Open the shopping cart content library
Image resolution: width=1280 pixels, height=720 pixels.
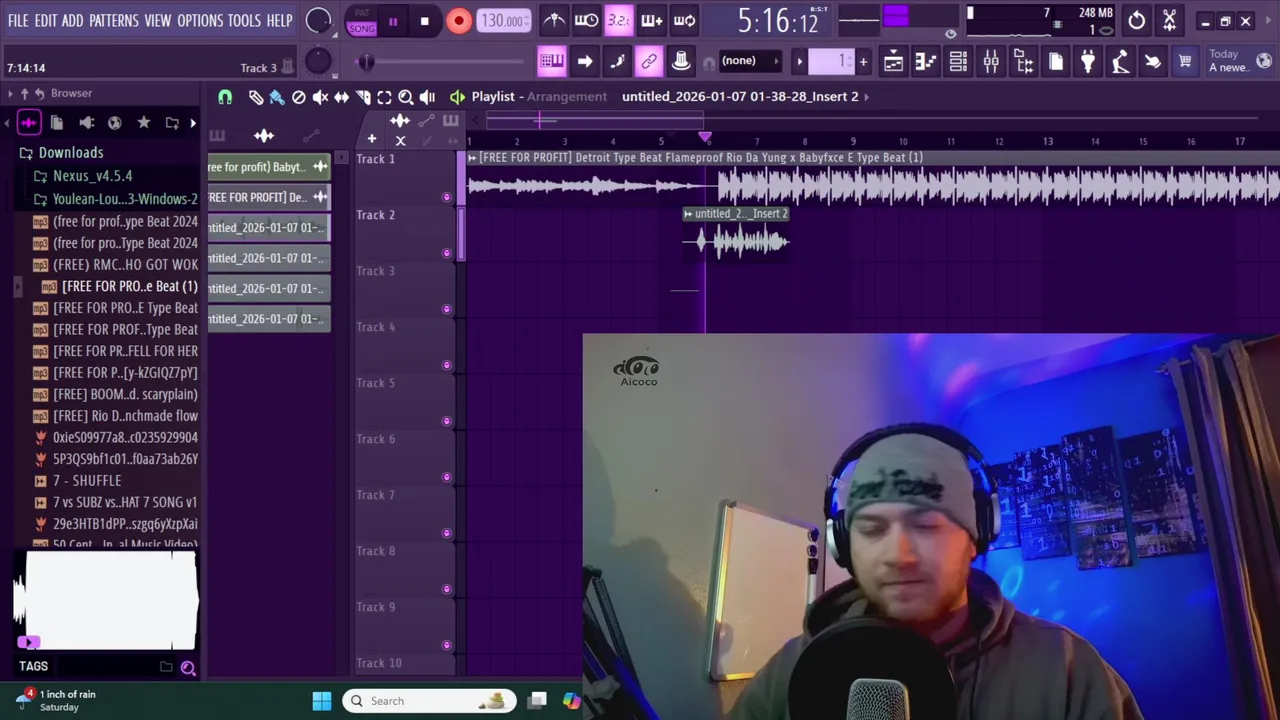click(x=1185, y=62)
